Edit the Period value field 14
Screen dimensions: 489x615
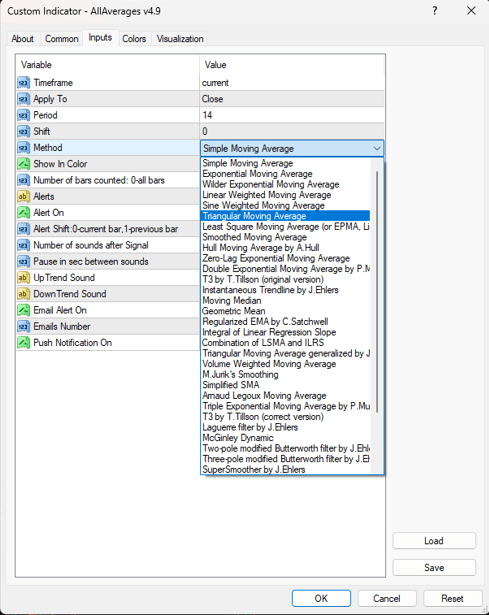(x=292, y=115)
